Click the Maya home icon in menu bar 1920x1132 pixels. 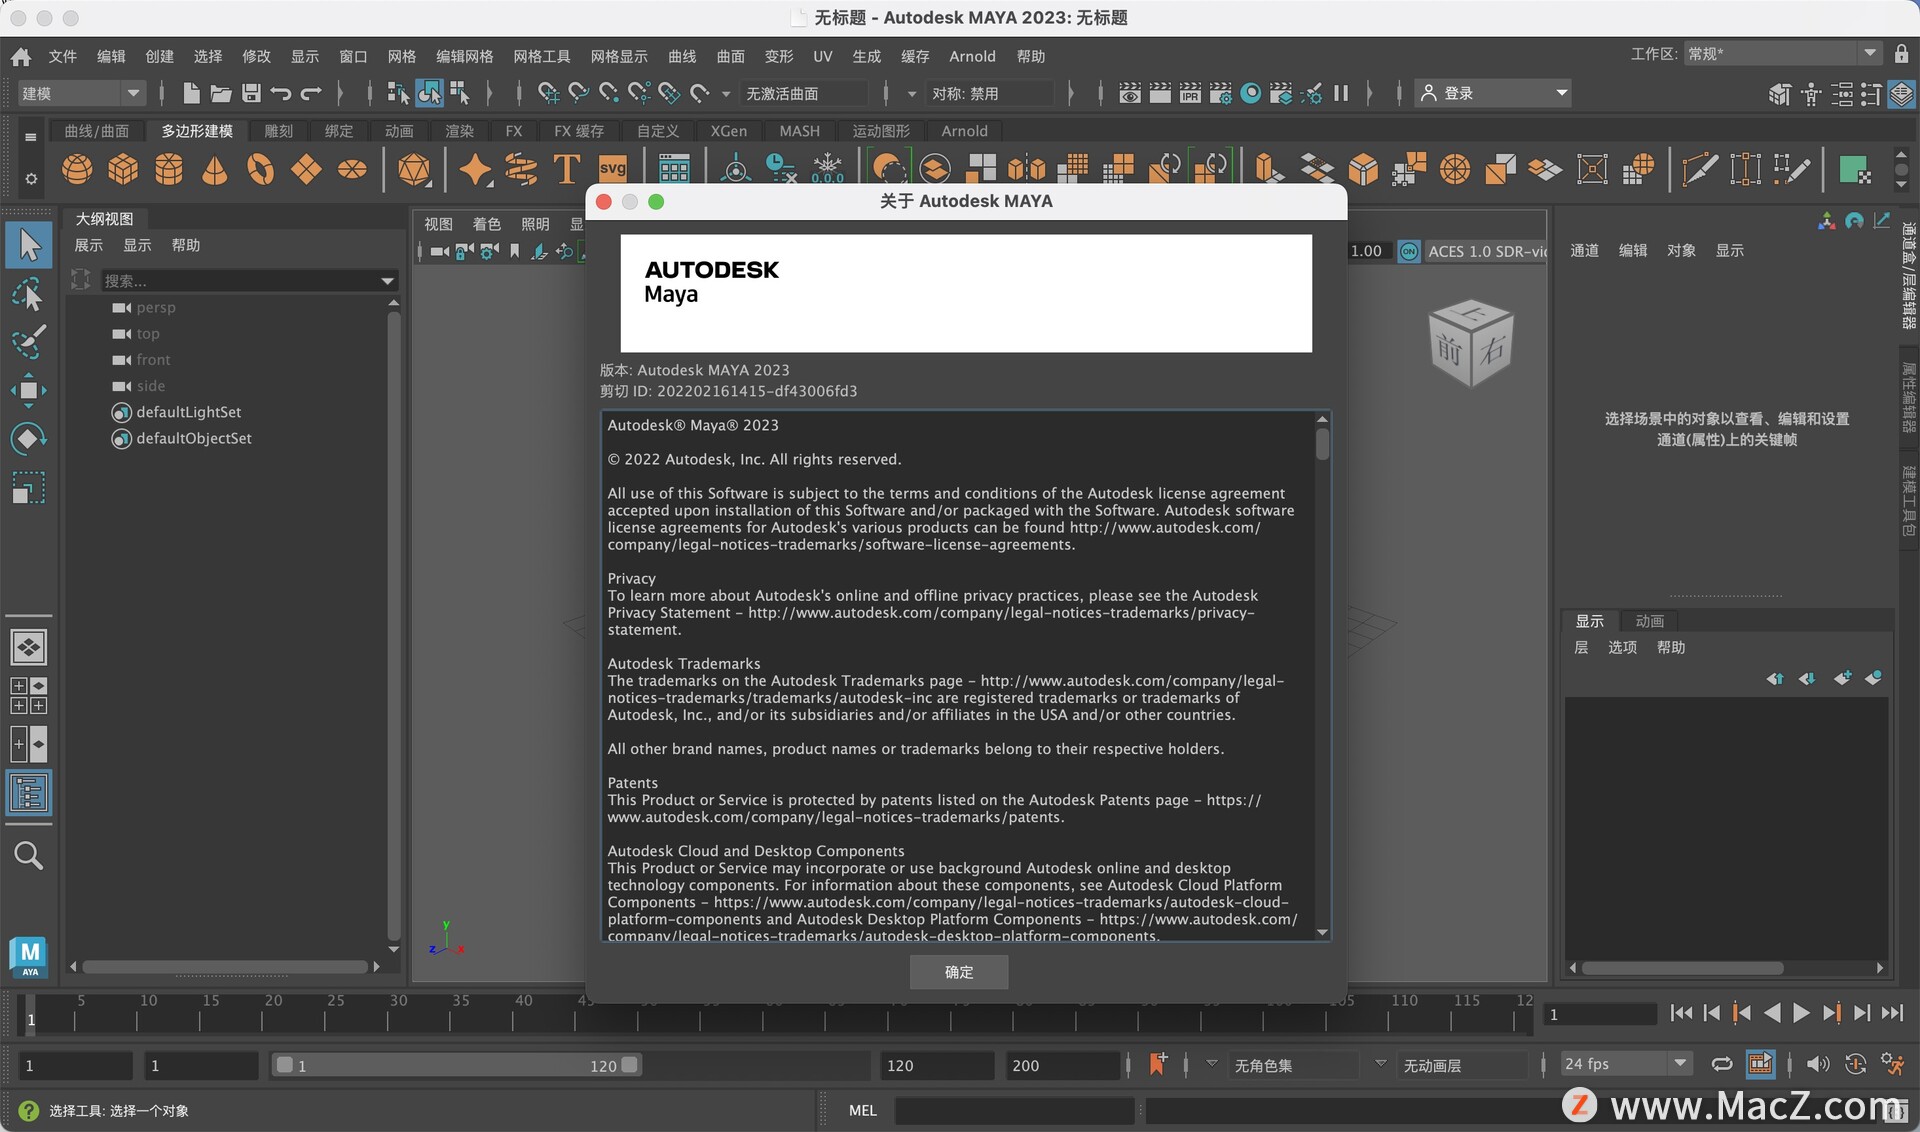coord(21,57)
